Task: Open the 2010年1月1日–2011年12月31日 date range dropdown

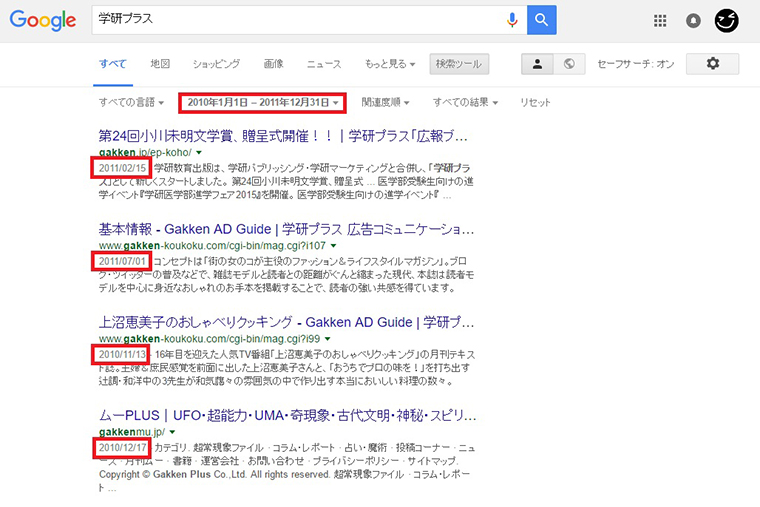Action: 263,103
